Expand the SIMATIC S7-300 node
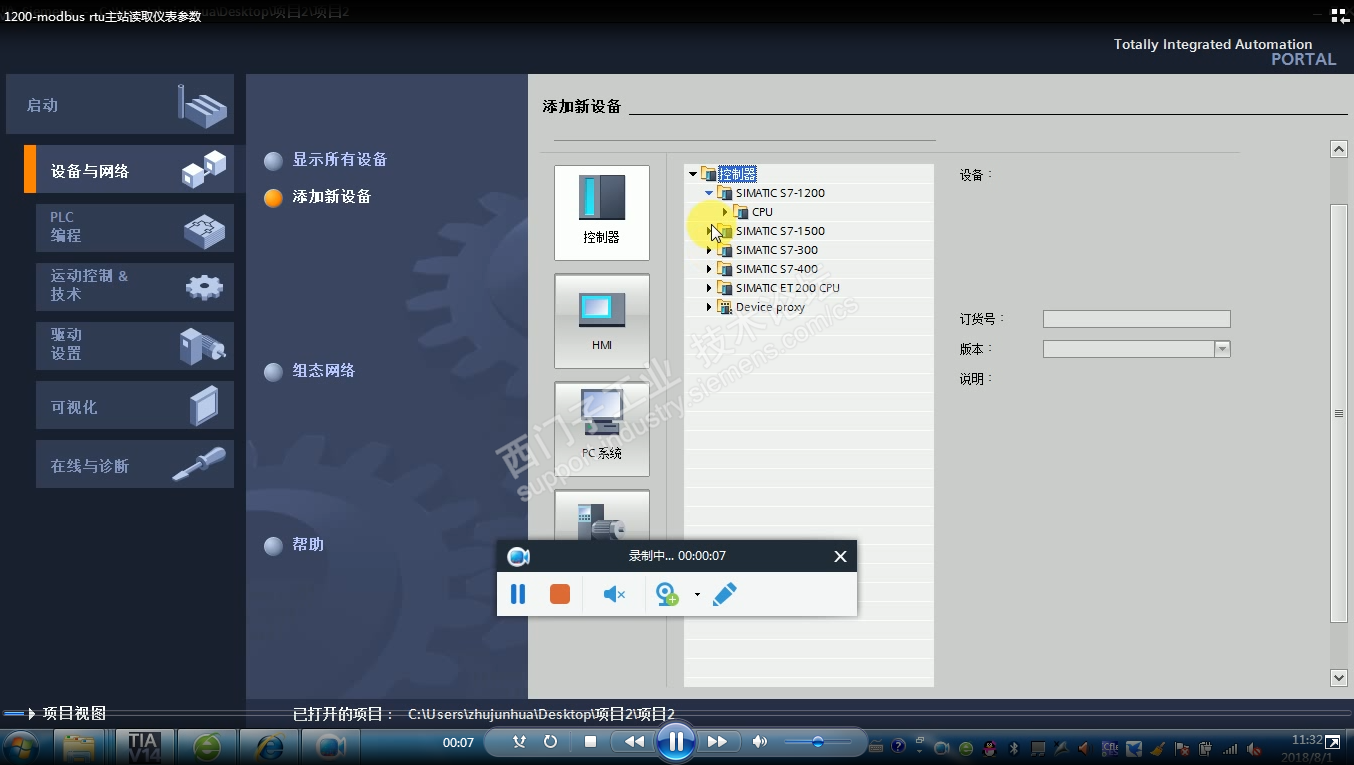Viewport: 1354px width, 765px height. (709, 250)
